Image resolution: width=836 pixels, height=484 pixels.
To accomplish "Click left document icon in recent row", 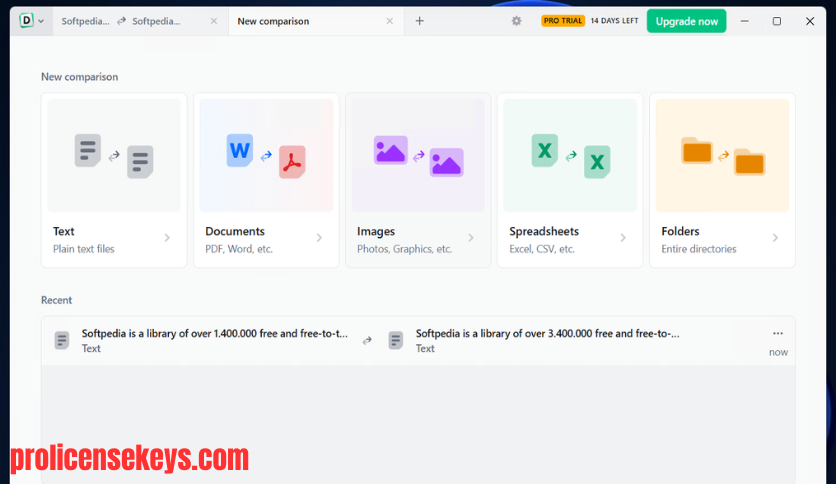I will (x=62, y=340).
